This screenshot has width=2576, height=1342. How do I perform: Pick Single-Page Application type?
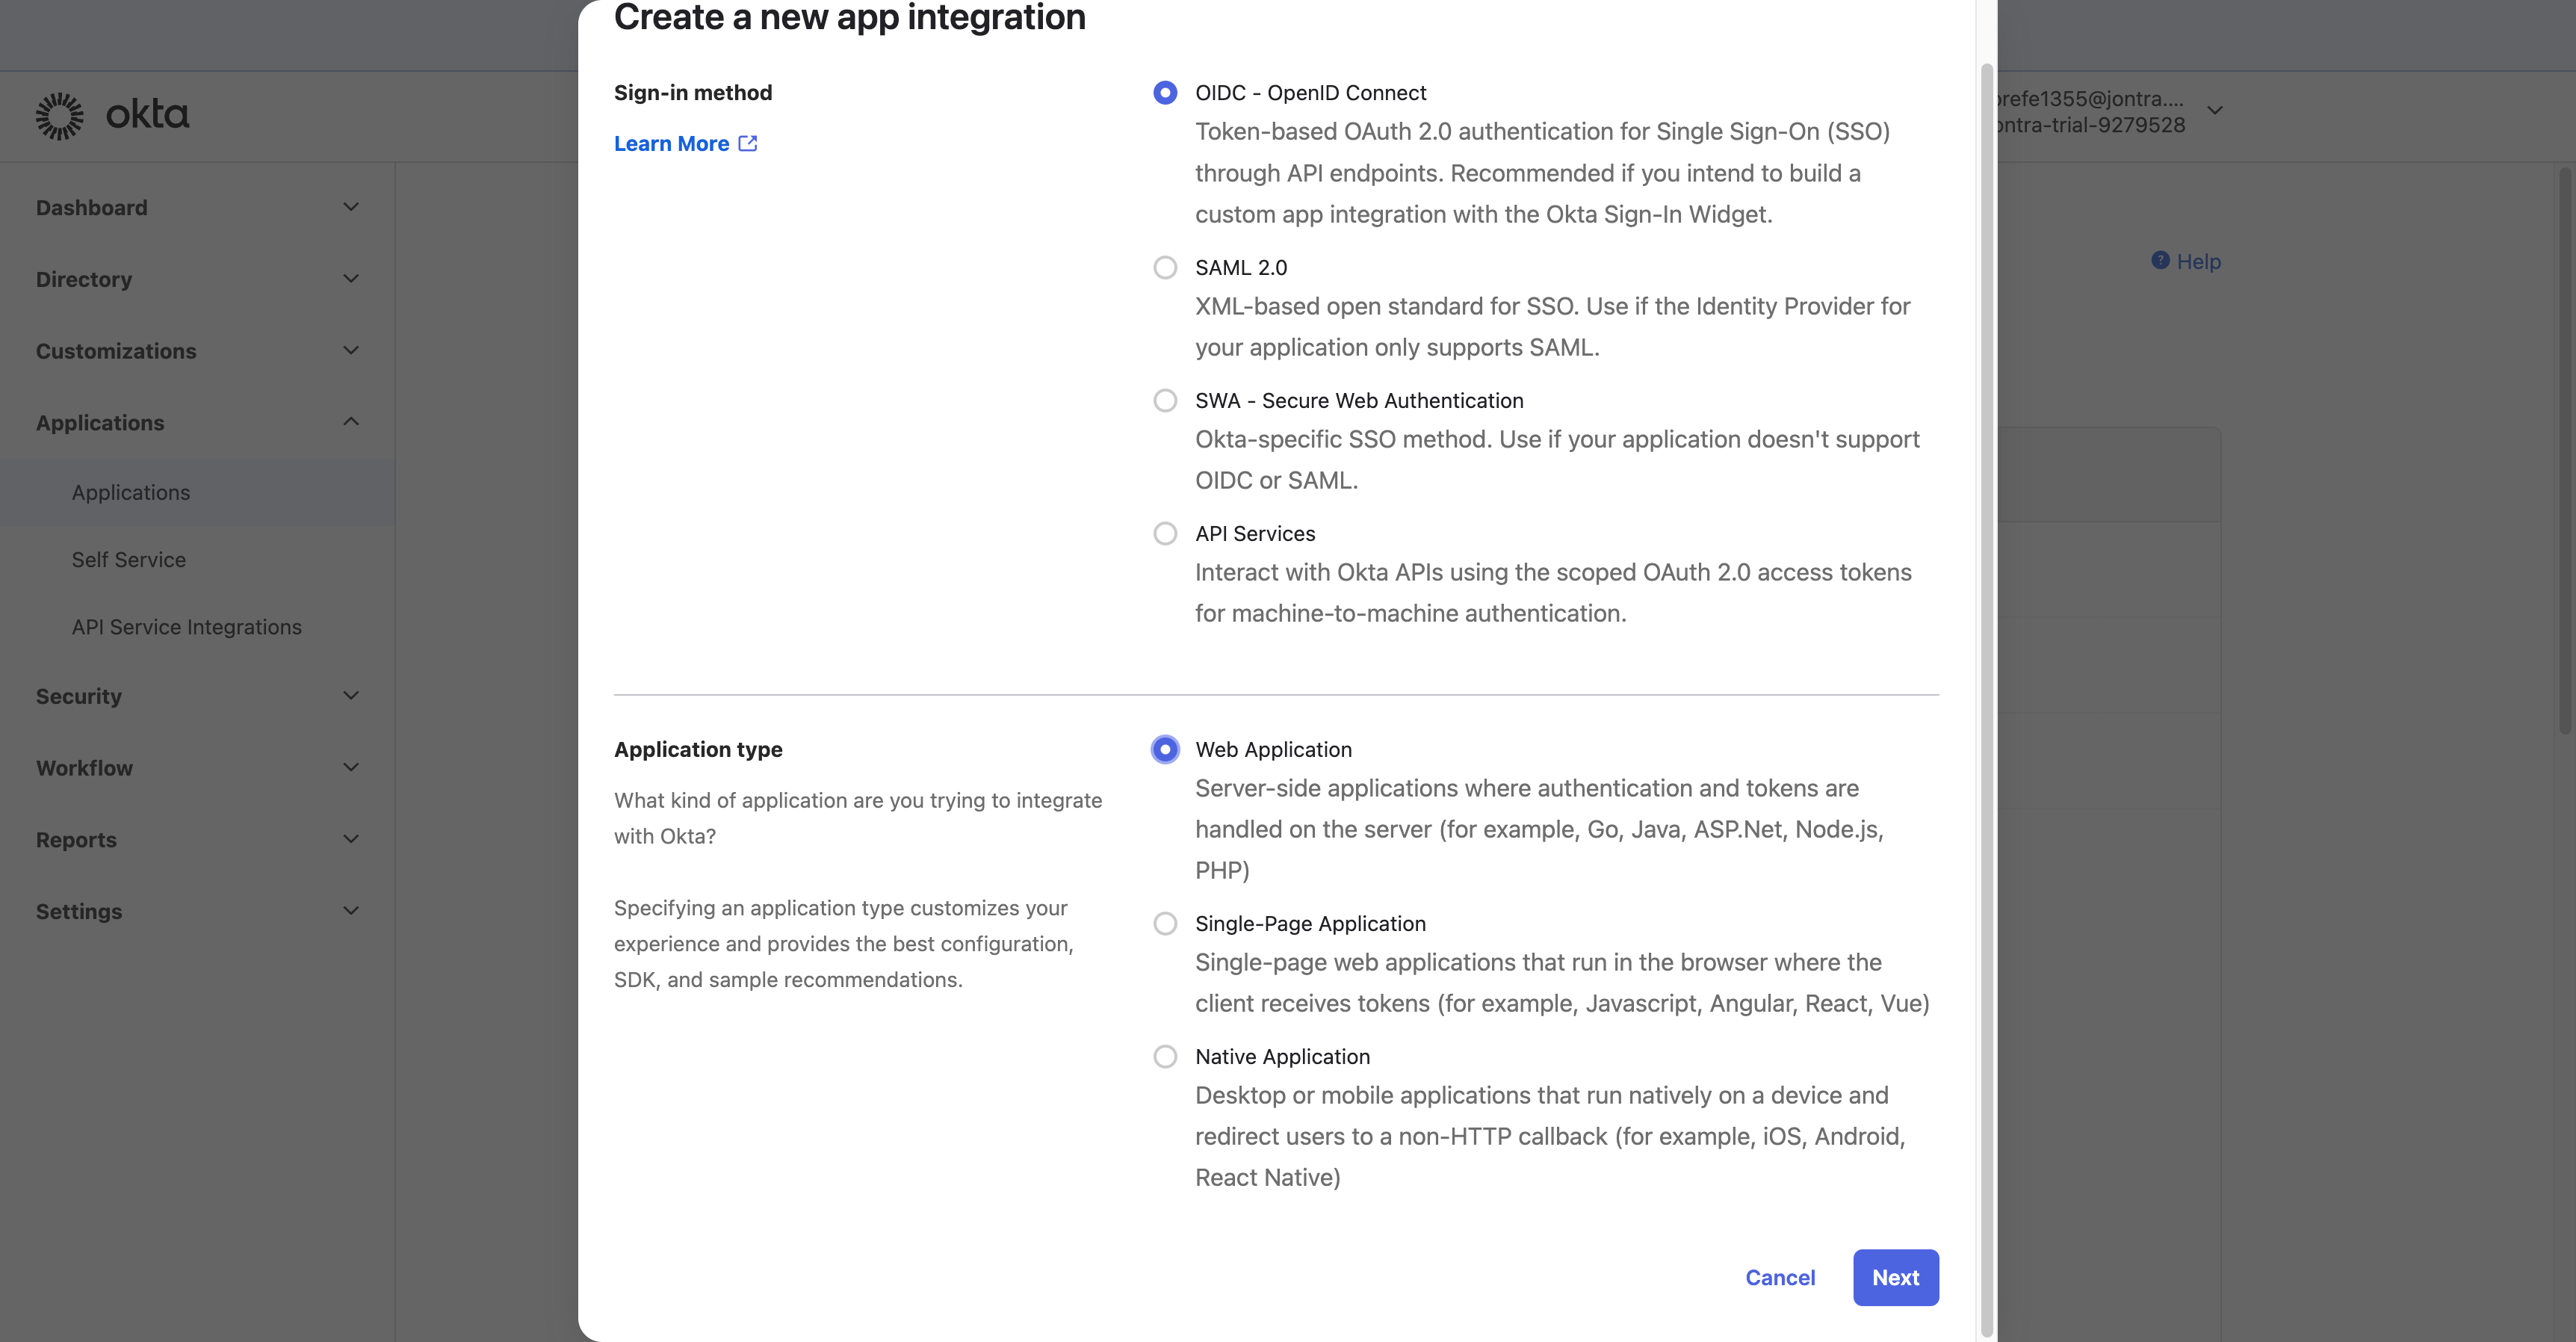(x=1165, y=924)
